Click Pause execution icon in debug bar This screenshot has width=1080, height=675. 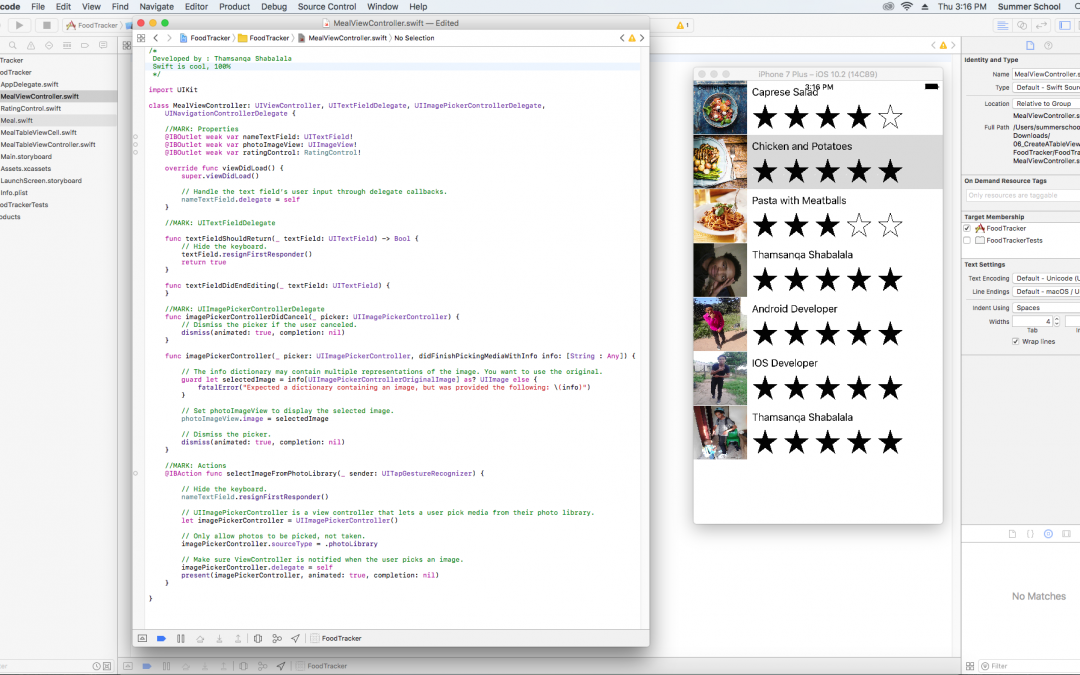point(180,638)
